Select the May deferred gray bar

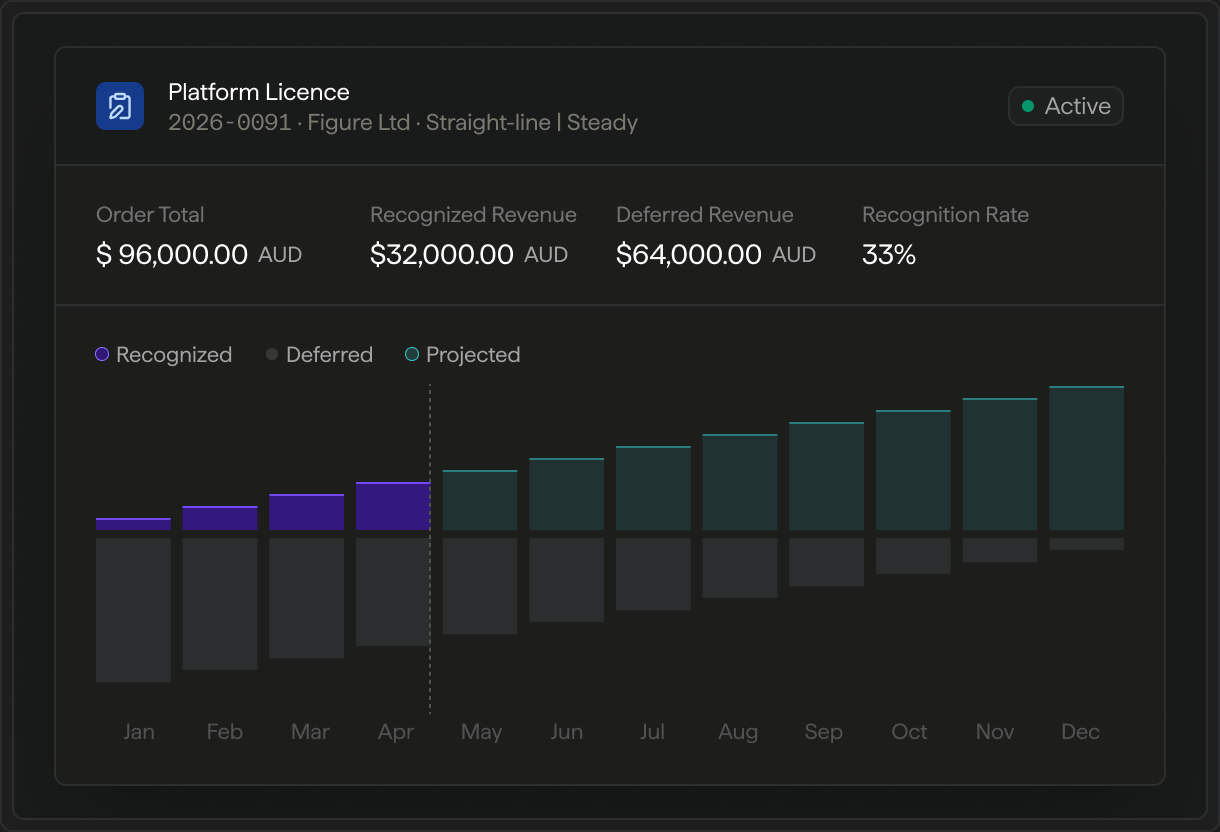[x=480, y=586]
